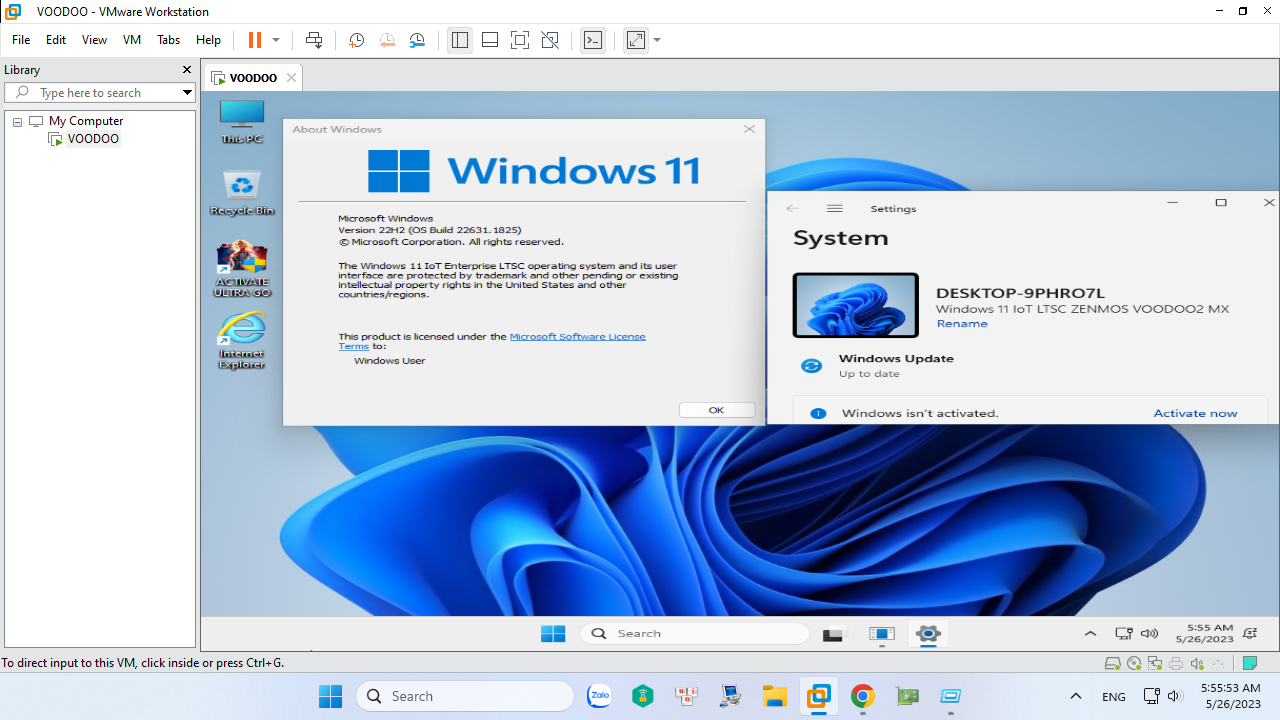1280x720 pixels.
Task: Switch to Unity mode icon
Action: (x=550, y=40)
